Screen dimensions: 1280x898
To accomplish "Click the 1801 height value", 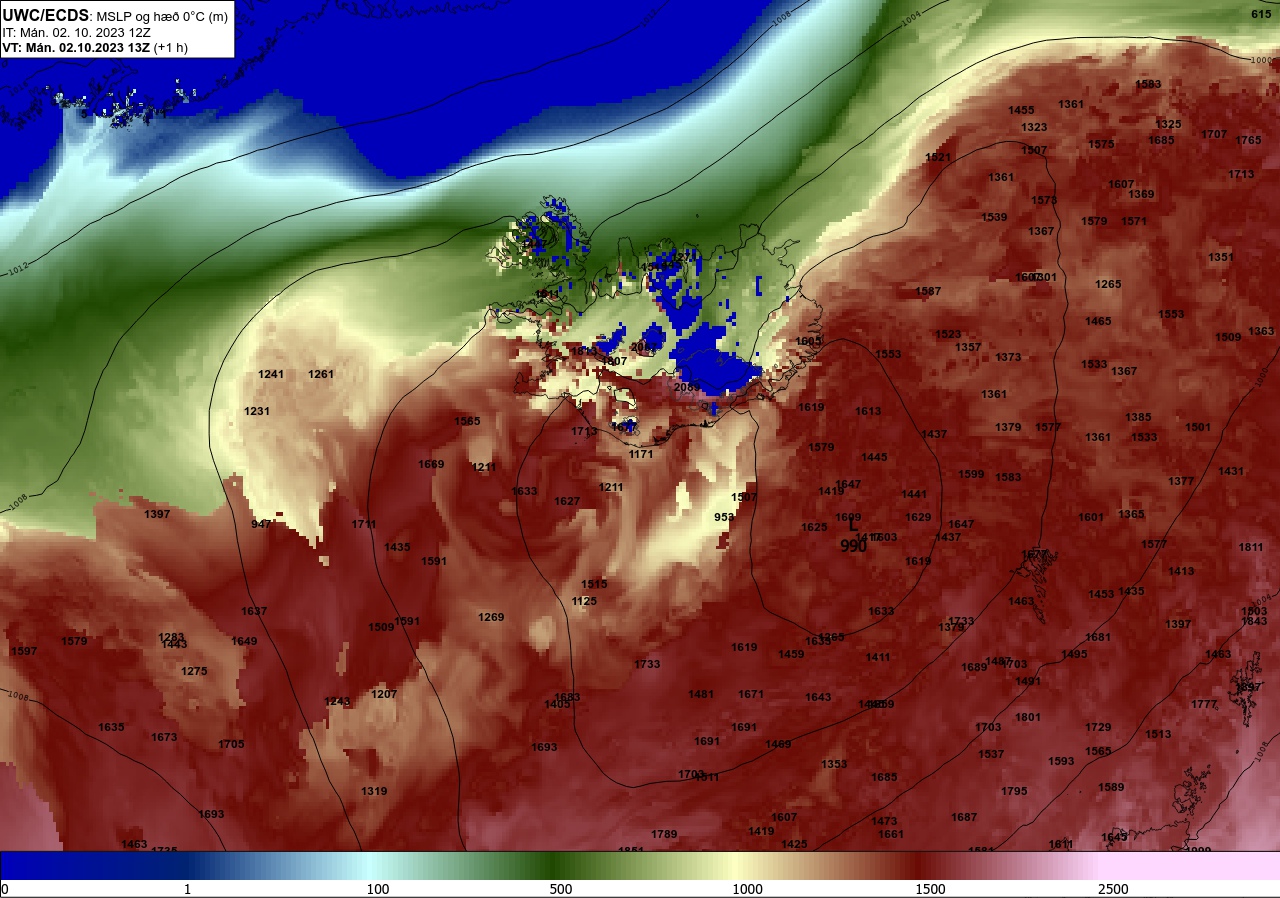I will pos(1028,717).
